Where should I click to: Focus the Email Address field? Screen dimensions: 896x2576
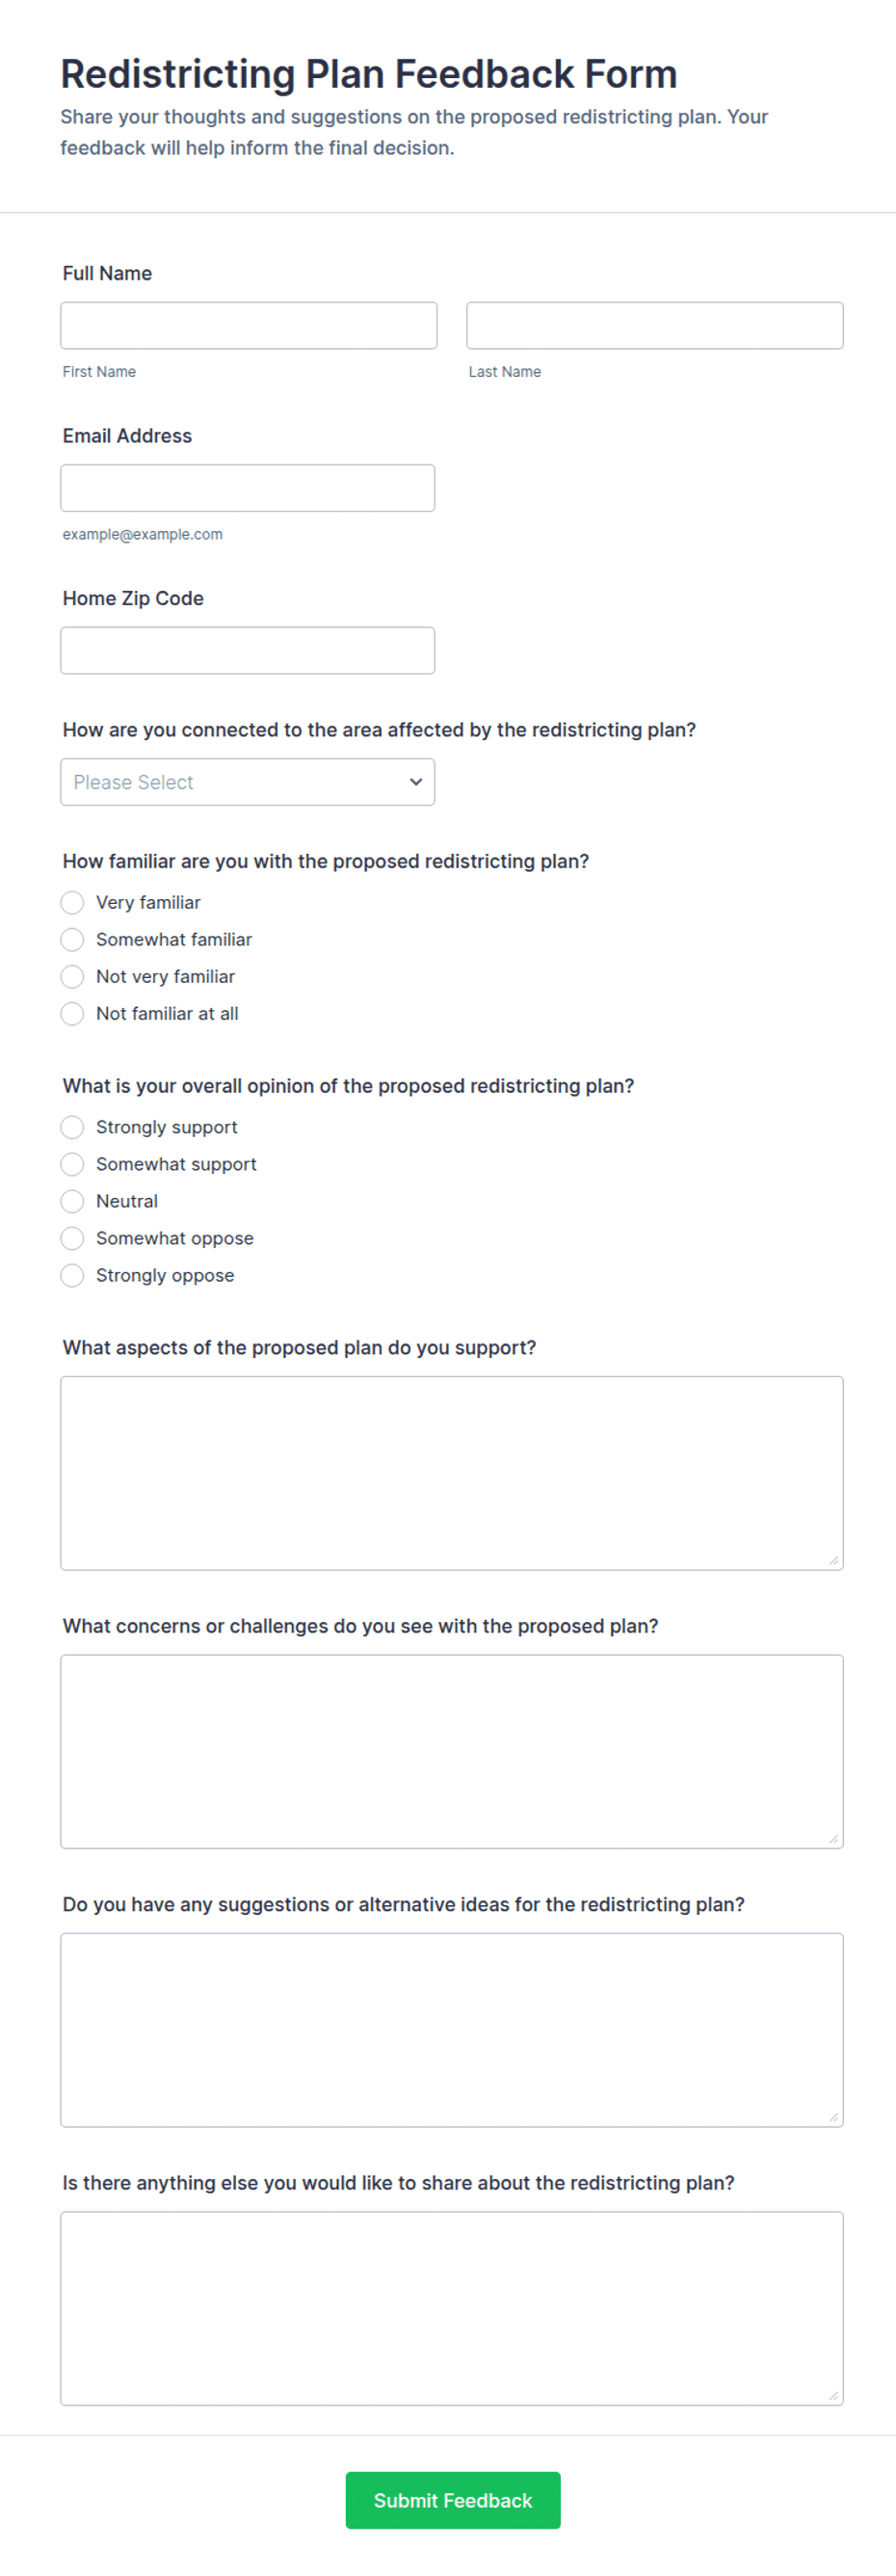(247, 488)
